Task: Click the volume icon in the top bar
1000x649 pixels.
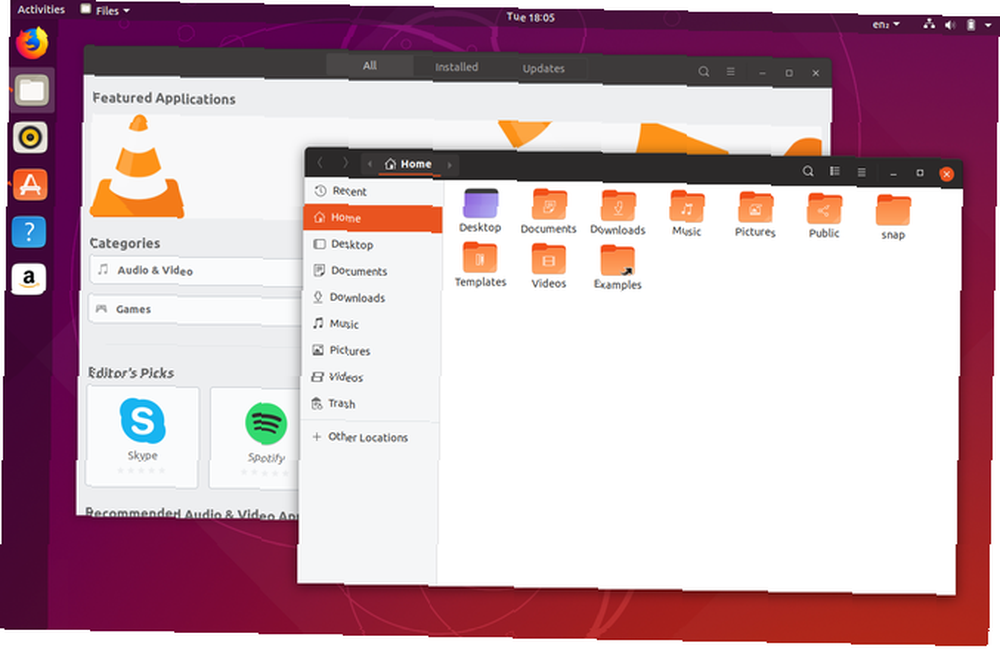Action: 950,25
